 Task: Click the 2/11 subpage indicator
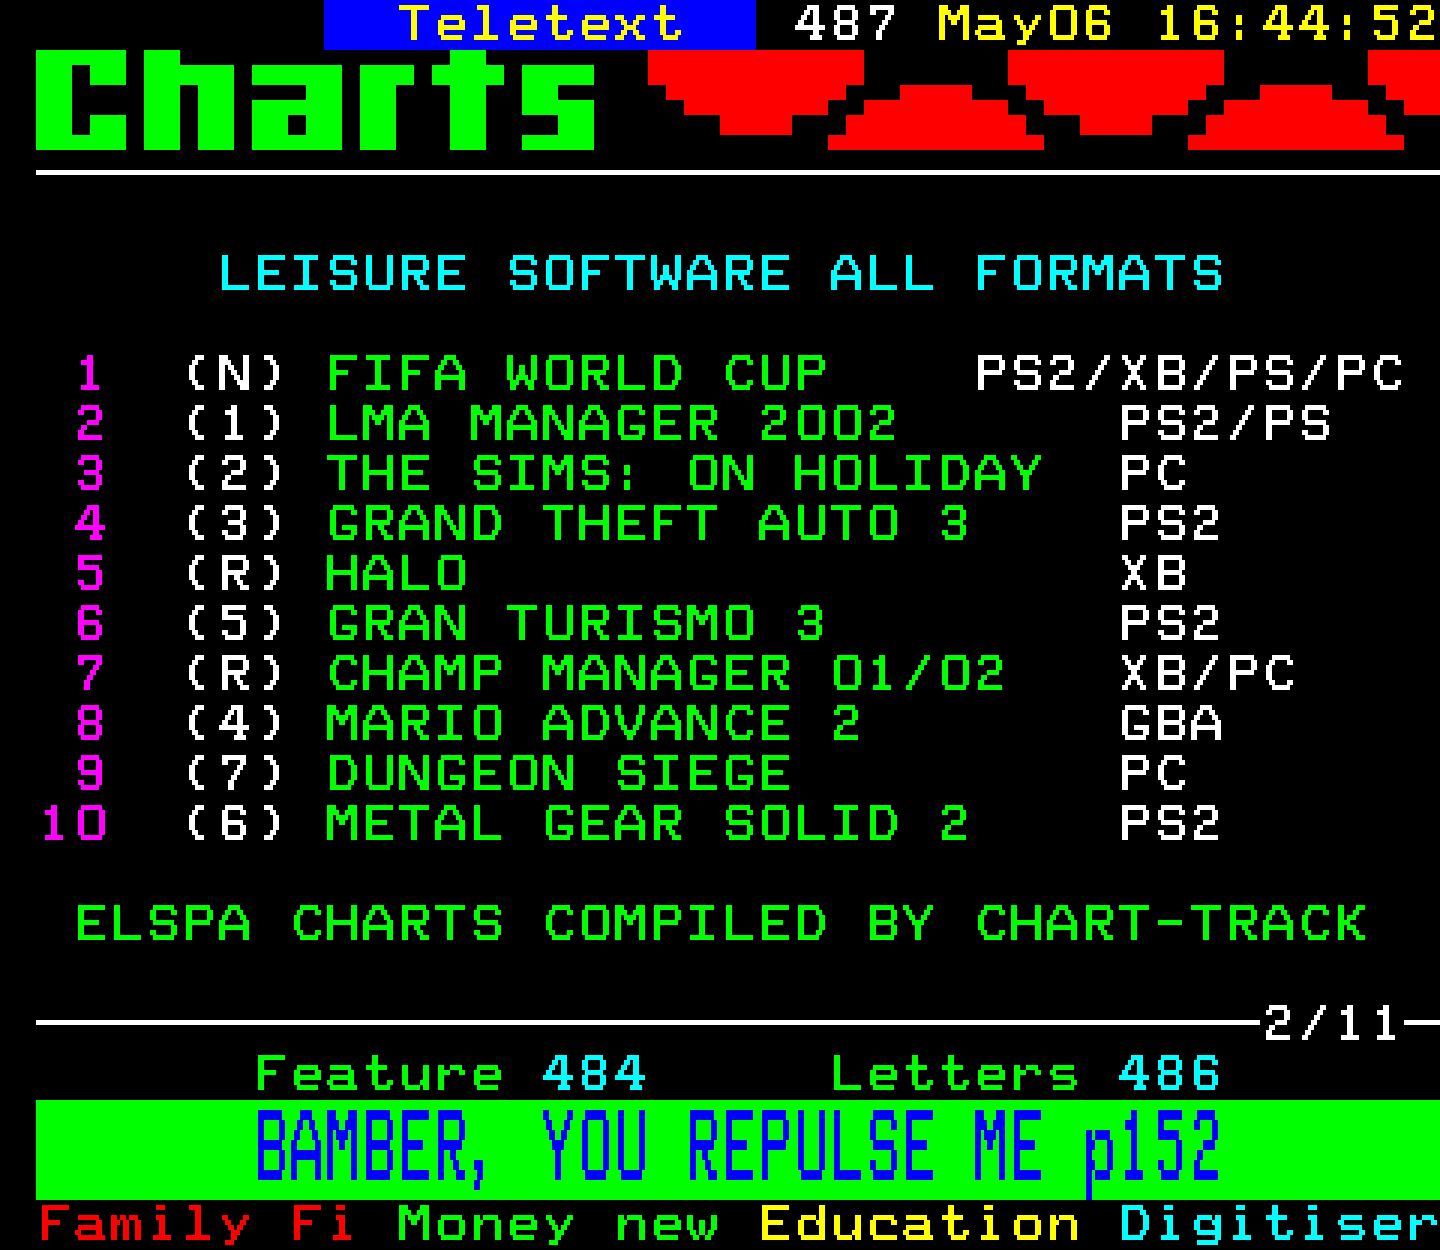(1331, 1024)
